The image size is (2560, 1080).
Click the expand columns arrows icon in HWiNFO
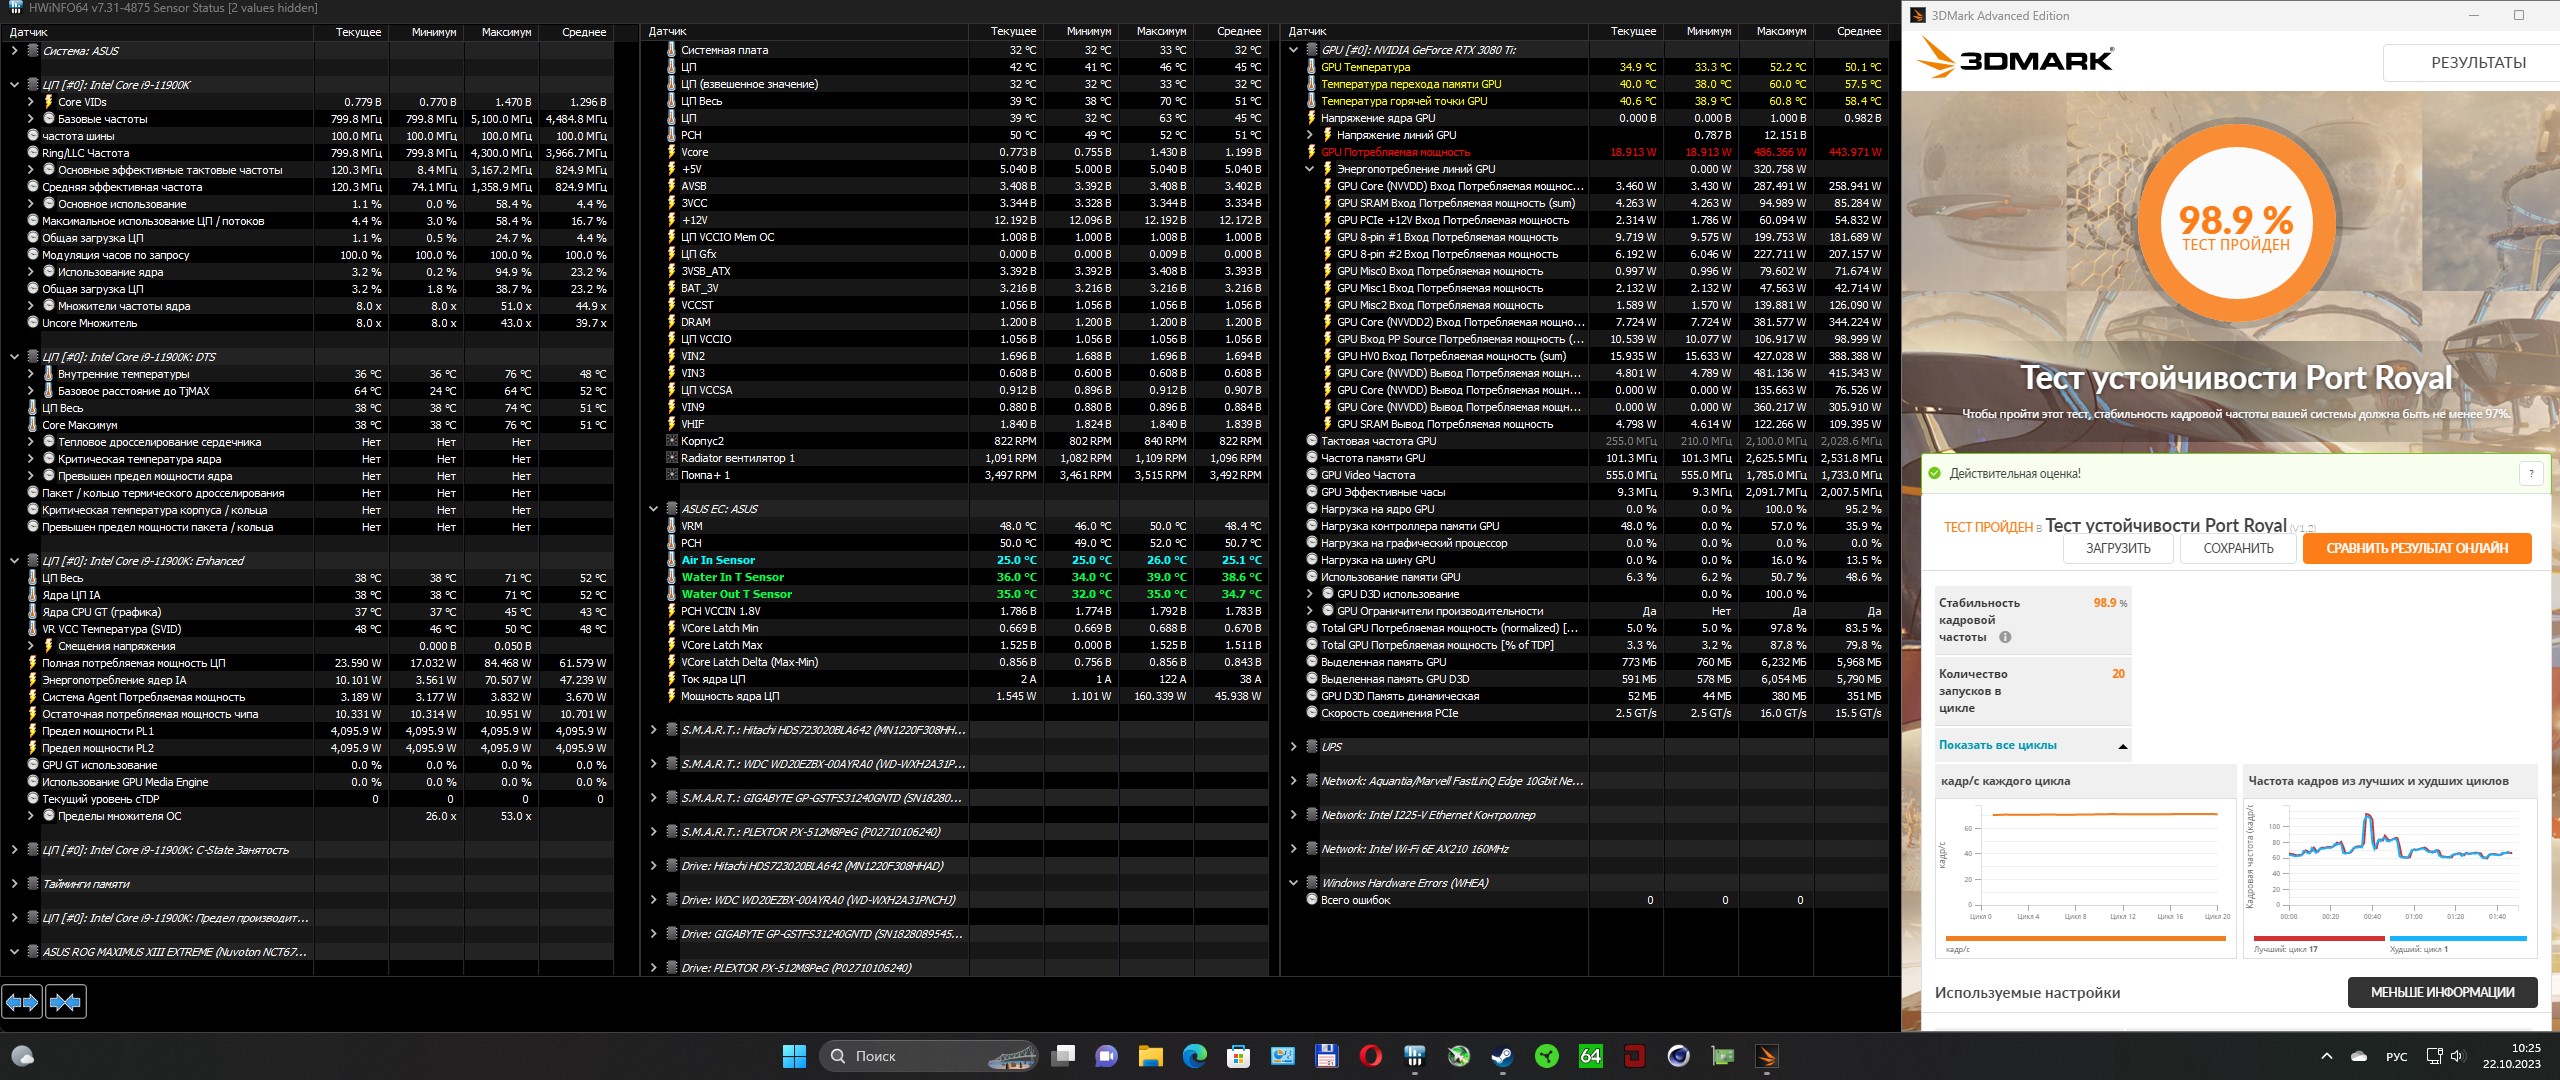pyautogui.click(x=22, y=1001)
